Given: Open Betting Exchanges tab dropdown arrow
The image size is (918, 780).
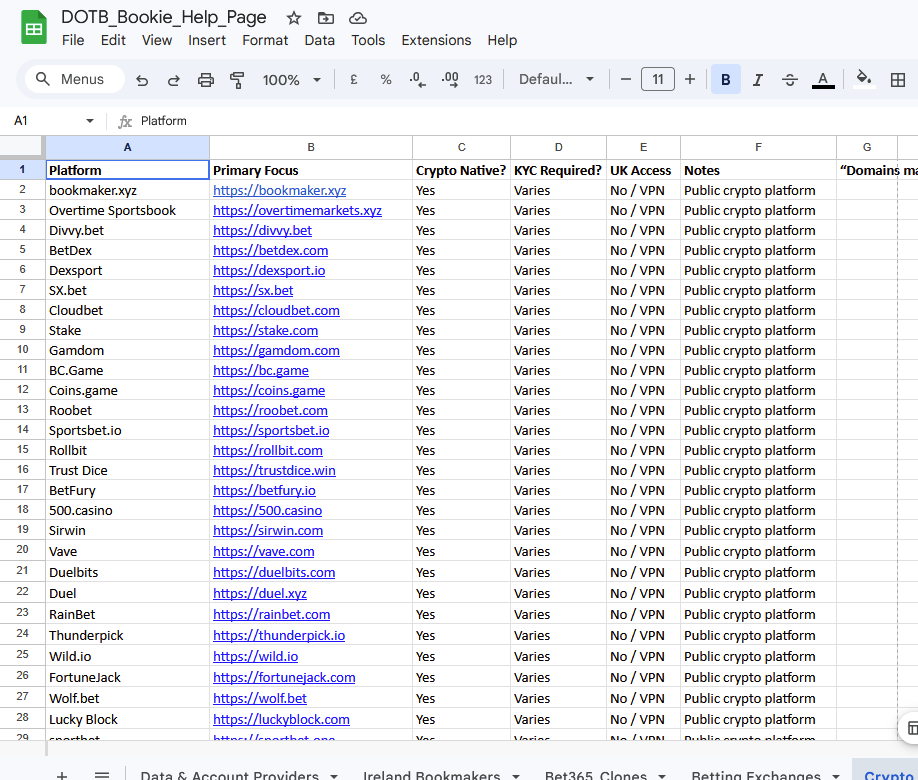Looking at the screenshot, I should click(835, 776).
